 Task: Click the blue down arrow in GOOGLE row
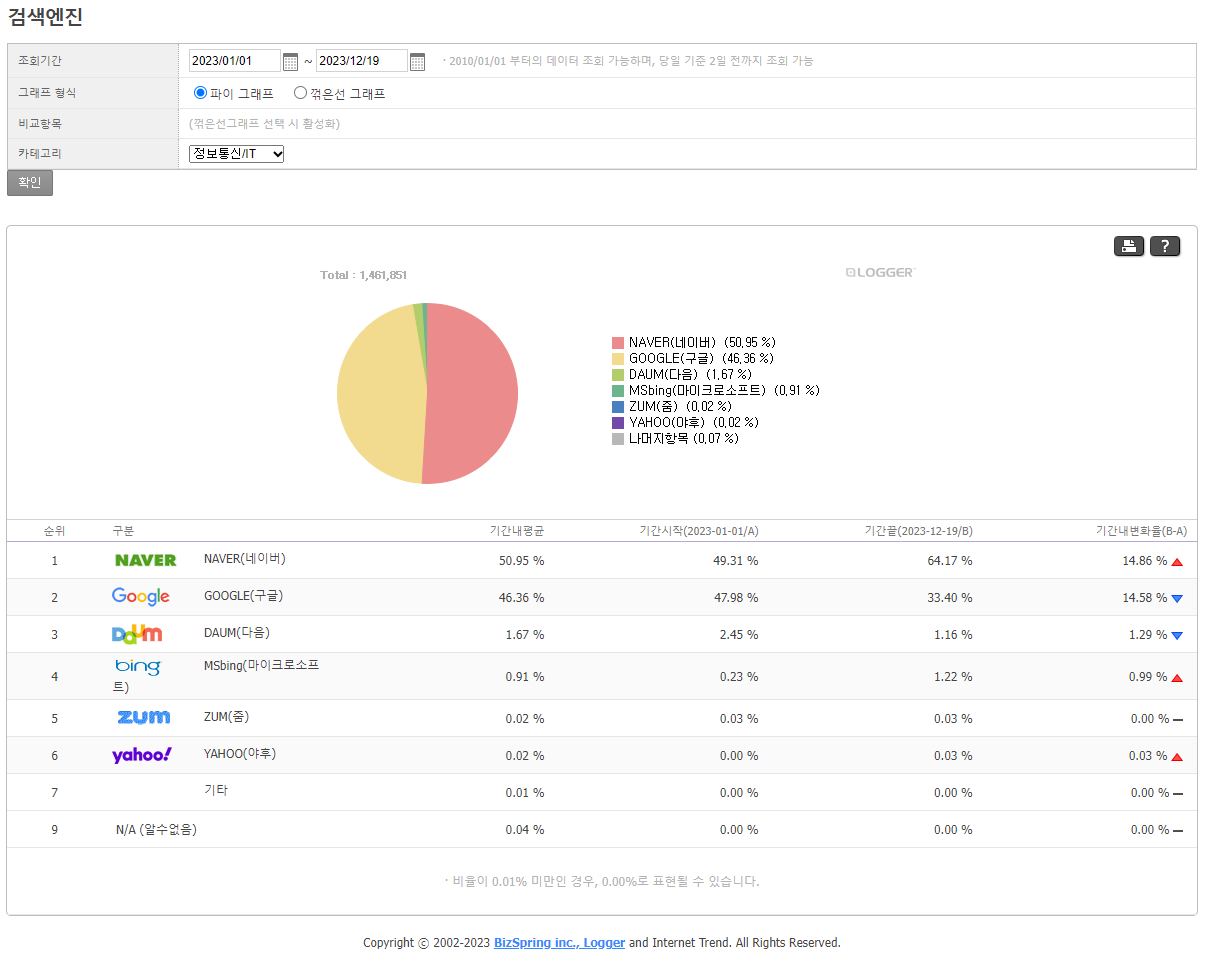coord(1177,599)
